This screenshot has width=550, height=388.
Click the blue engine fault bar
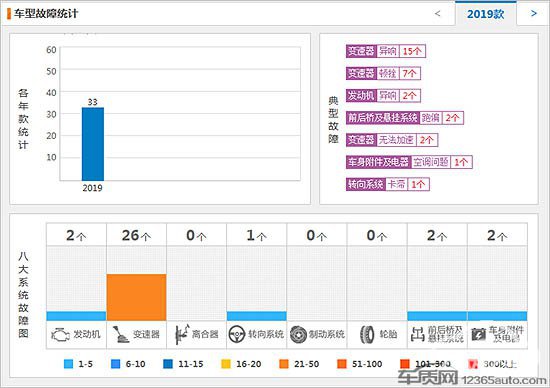click(x=76, y=316)
